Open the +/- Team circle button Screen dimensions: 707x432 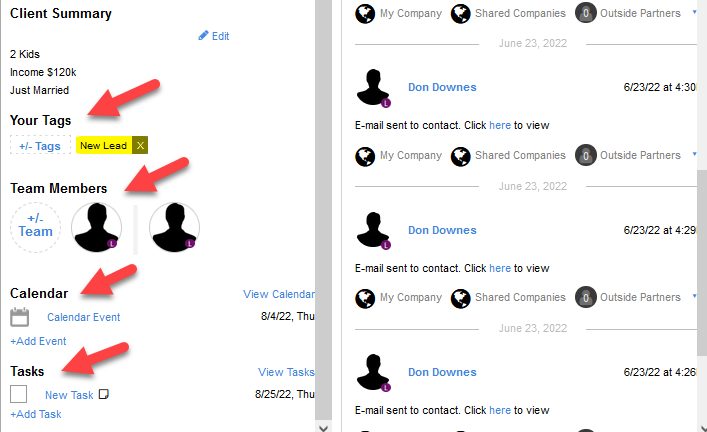click(x=35, y=226)
